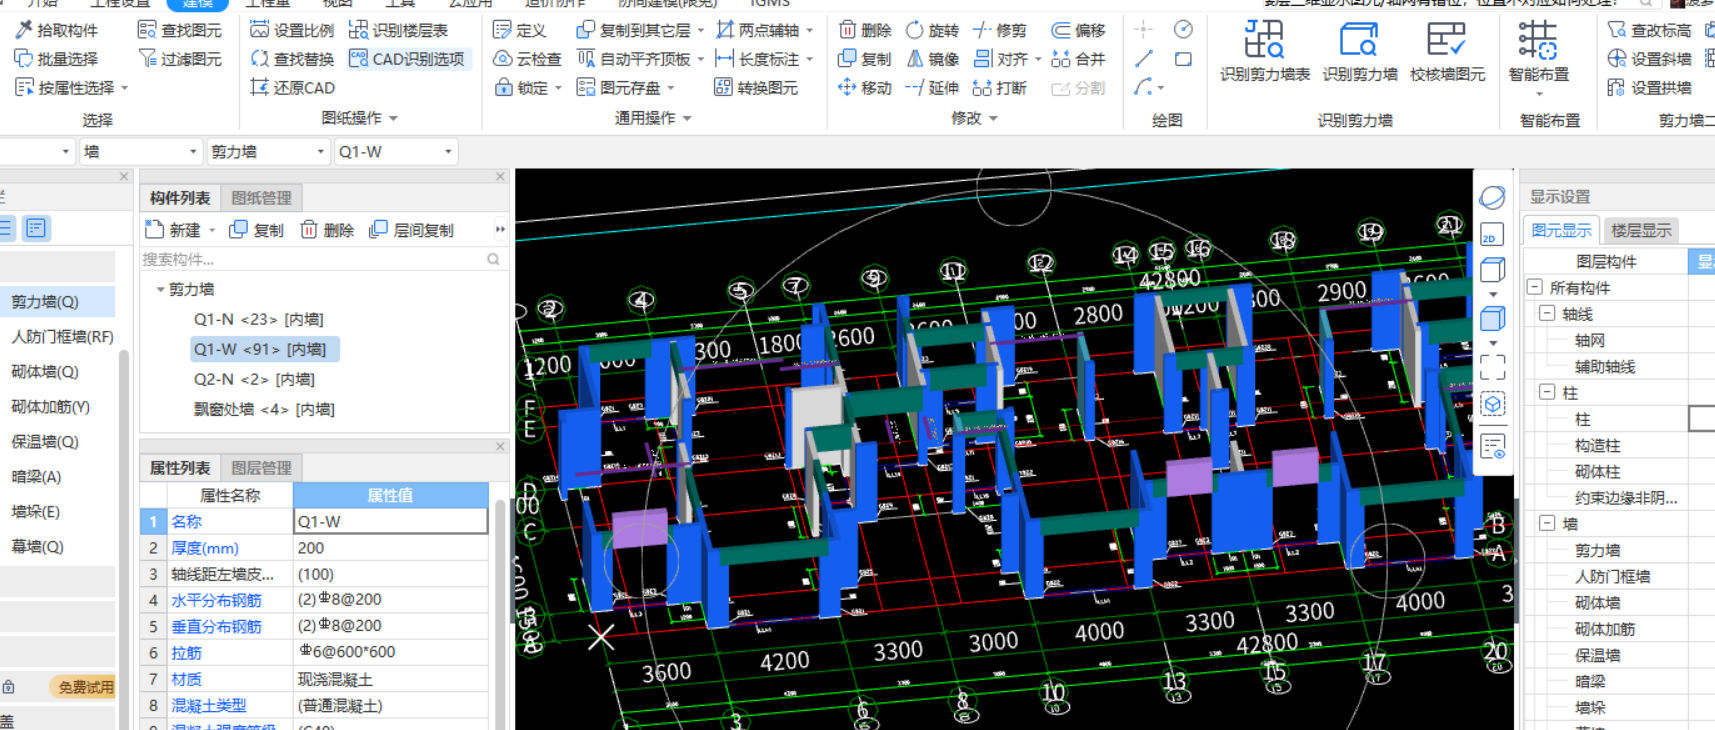Viewport: 1715px width, 730px height.
Task: Click the 设置比例 set scale tool
Action: point(292,30)
